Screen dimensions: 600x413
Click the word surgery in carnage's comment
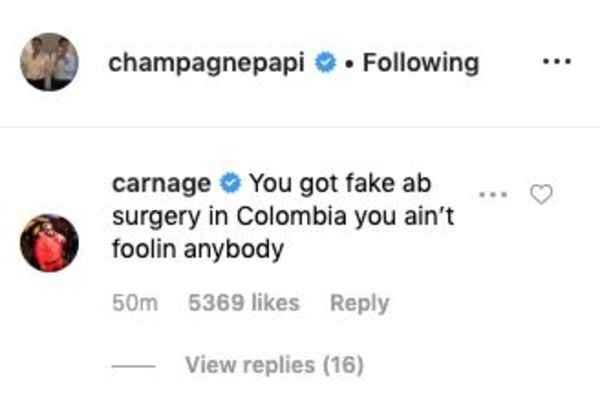(x=157, y=218)
